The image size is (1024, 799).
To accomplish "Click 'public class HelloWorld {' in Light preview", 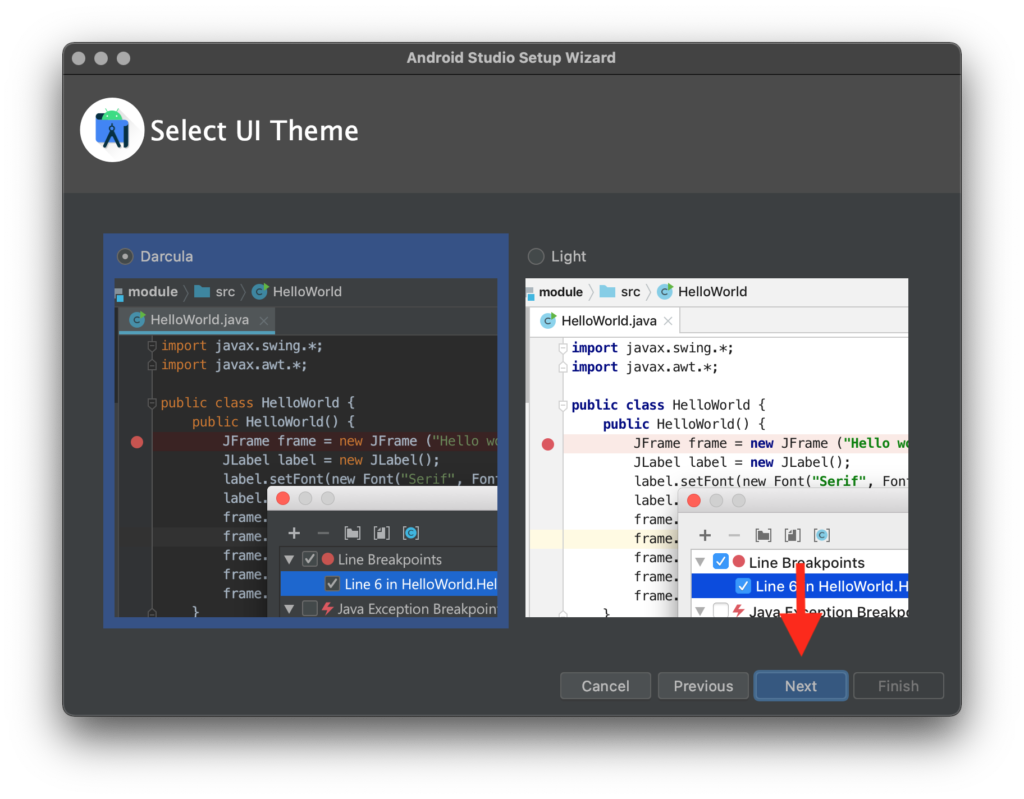I will pyautogui.click(x=668, y=405).
